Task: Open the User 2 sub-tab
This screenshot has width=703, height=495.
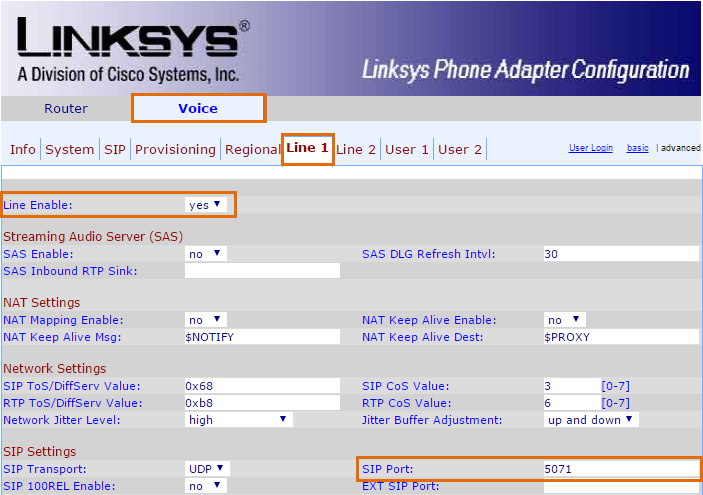Action: (x=460, y=149)
